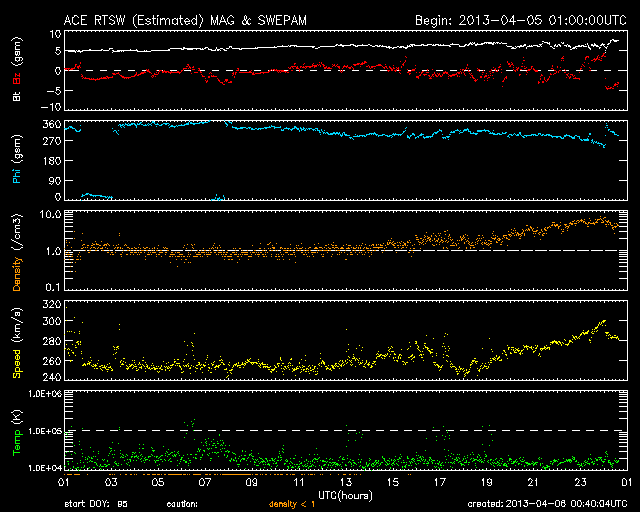Select the white Bt axis label
The height and width of the screenshot is (512, 640).
point(16,97)
